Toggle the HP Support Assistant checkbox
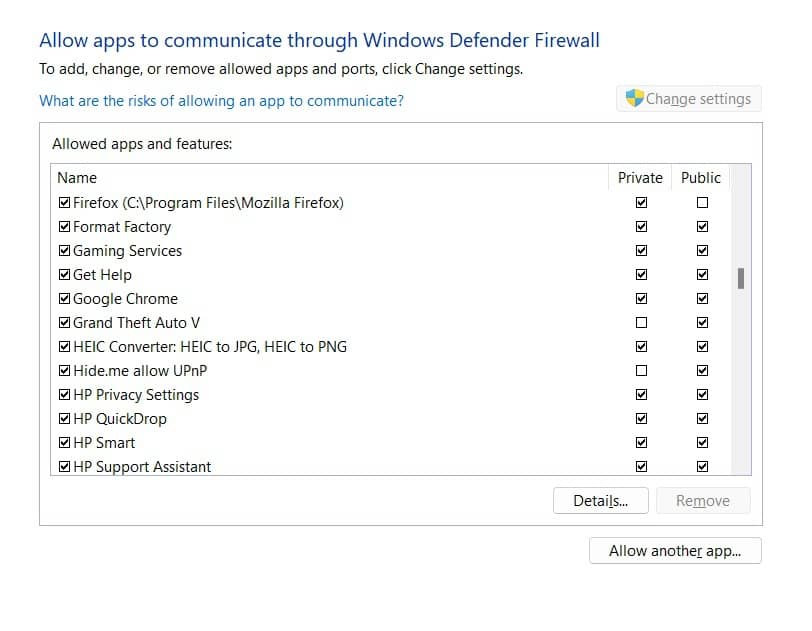Viewport: 812px width, 631px height. coord(64,466)
